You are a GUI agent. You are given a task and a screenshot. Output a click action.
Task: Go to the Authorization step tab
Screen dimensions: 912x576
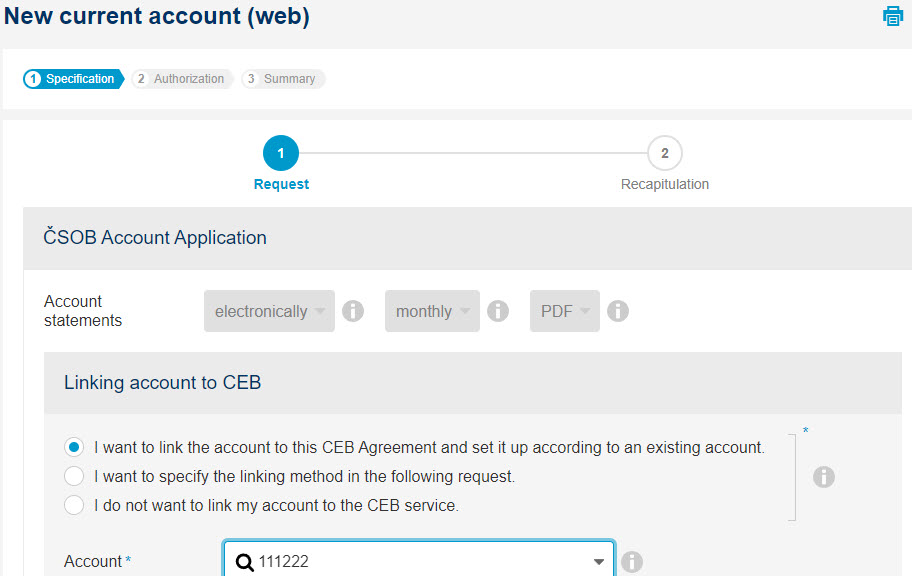point(182,79)
